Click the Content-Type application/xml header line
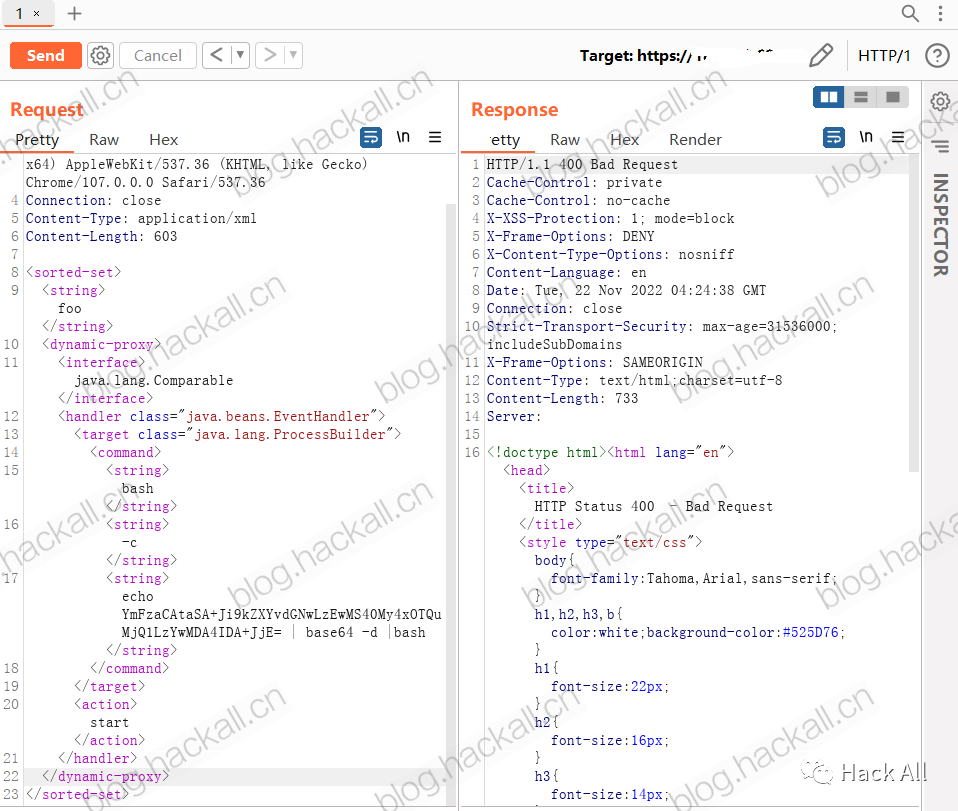 pos(141,218)
